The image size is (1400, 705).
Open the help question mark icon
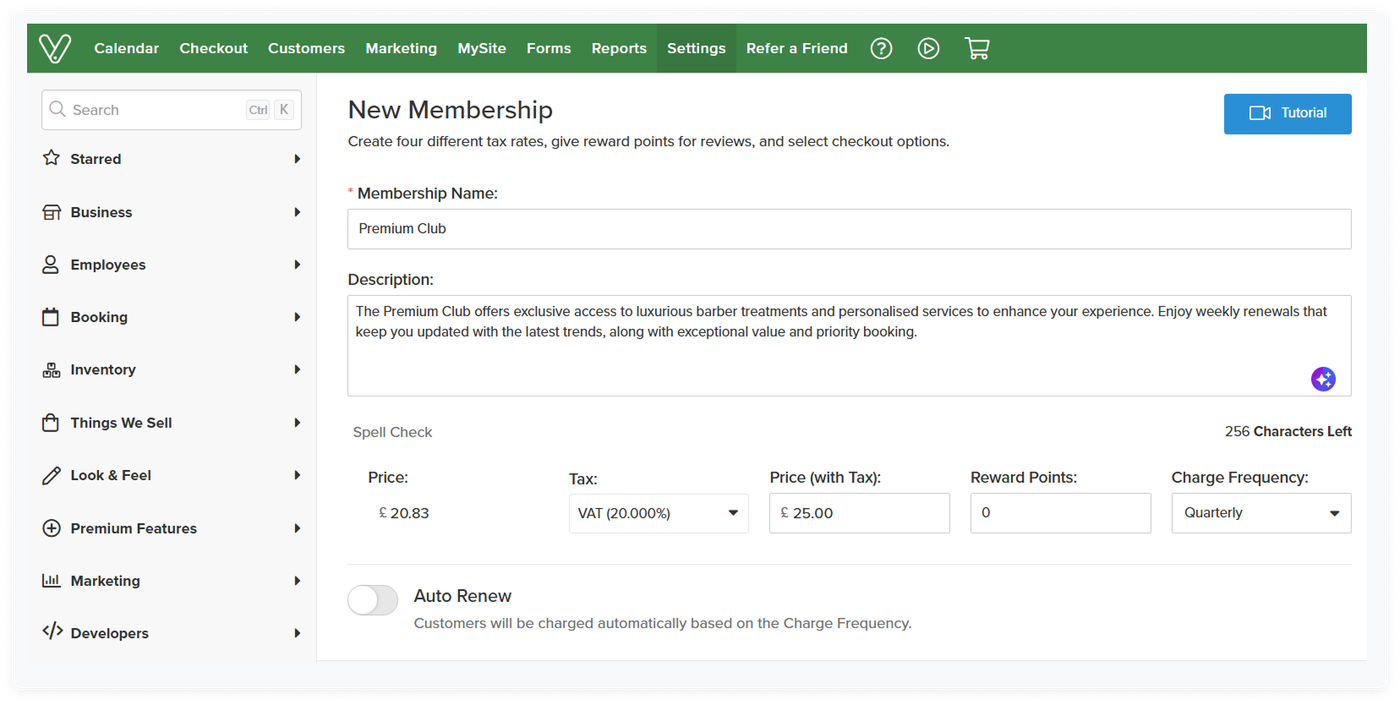(881, 47)
